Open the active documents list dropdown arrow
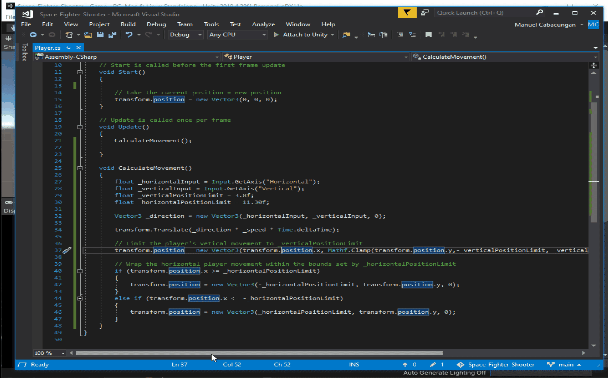The width and height of the screenshot is (608, 378). (x=595, y=48)
